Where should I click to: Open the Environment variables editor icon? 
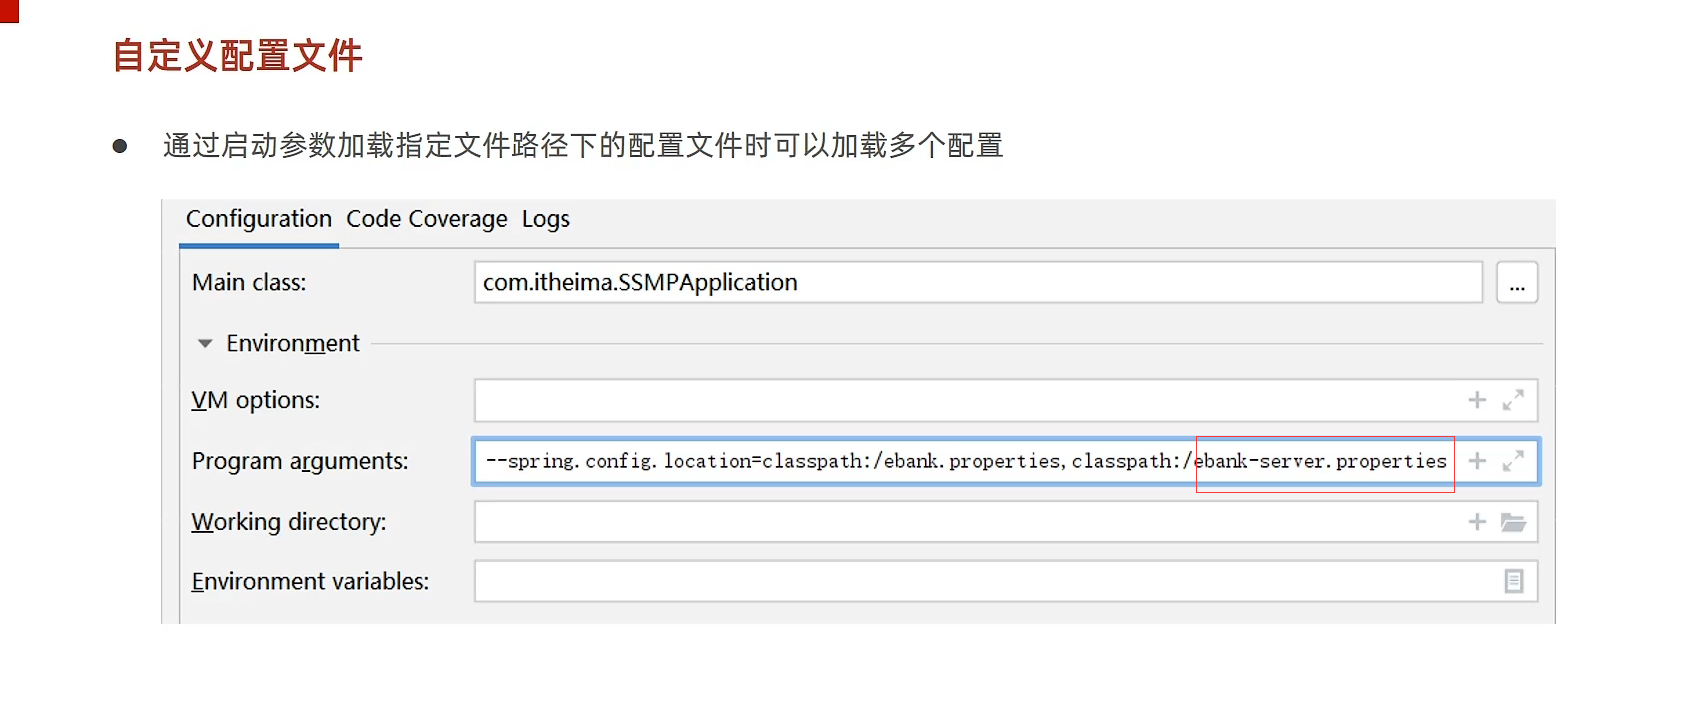[x=1514, y=581]
